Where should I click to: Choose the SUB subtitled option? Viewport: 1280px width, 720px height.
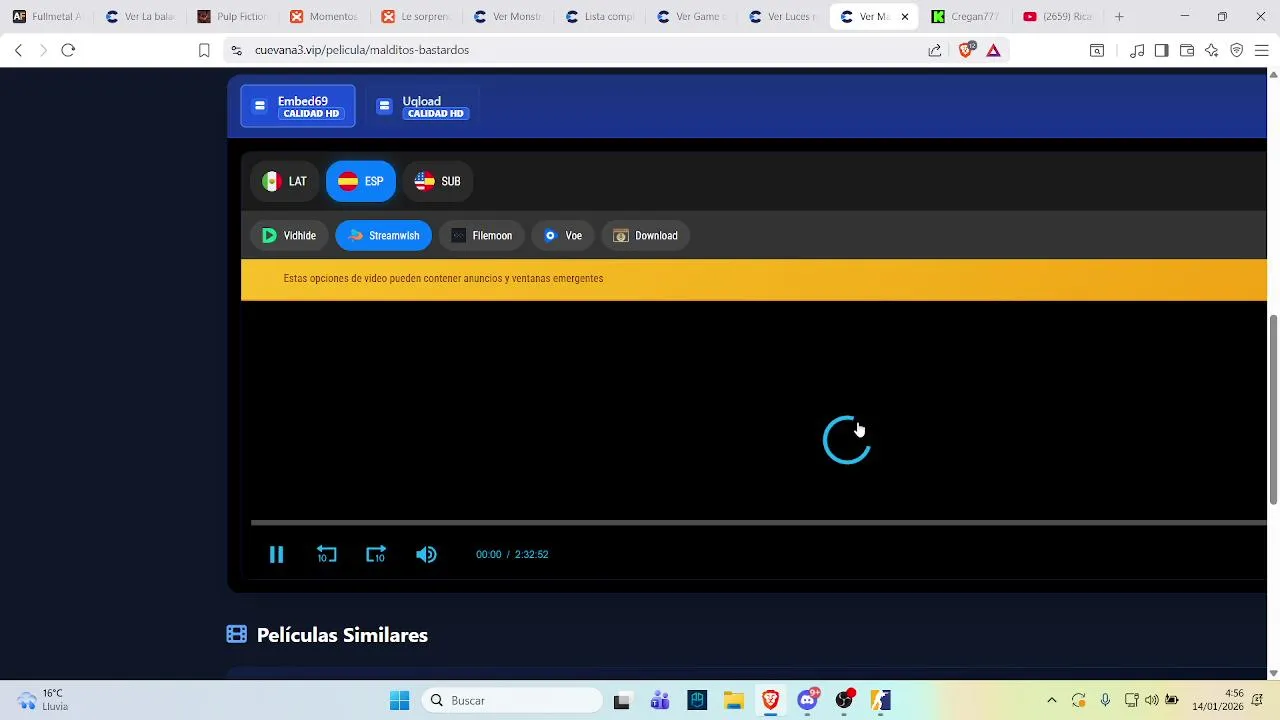(x=438, y=181)
